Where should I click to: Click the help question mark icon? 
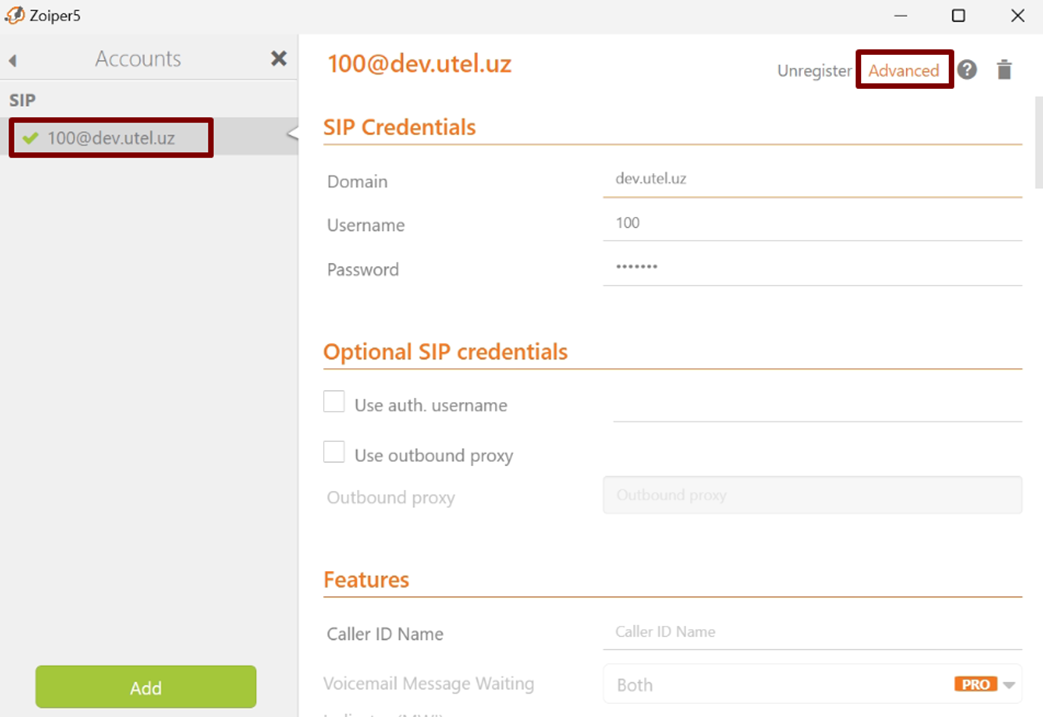click(x=967, y=70)
